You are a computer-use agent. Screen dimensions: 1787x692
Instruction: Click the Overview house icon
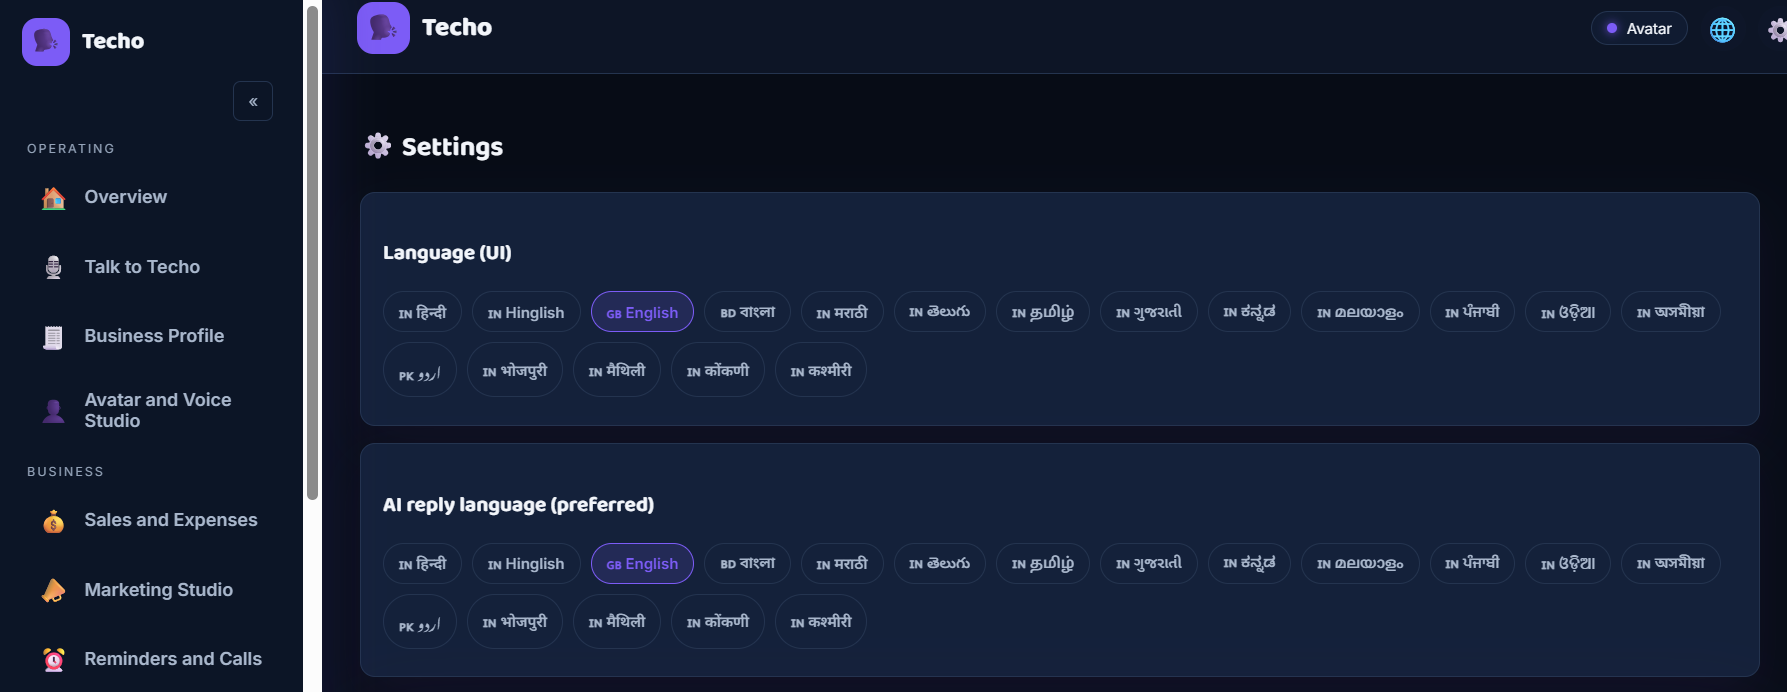click(54, 198)
